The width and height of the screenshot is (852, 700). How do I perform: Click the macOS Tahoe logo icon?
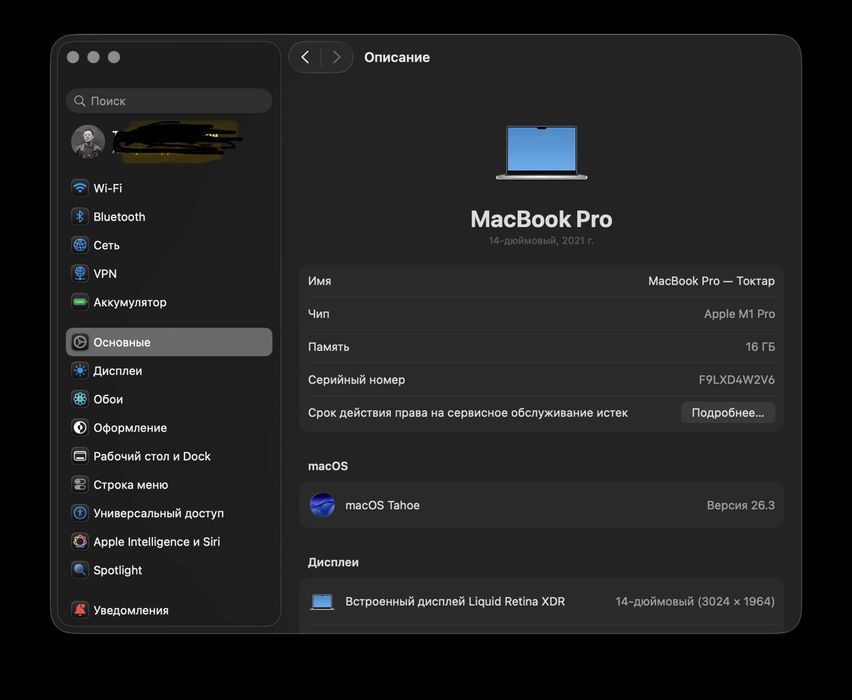pyautogui.click(x=322, y=505)
